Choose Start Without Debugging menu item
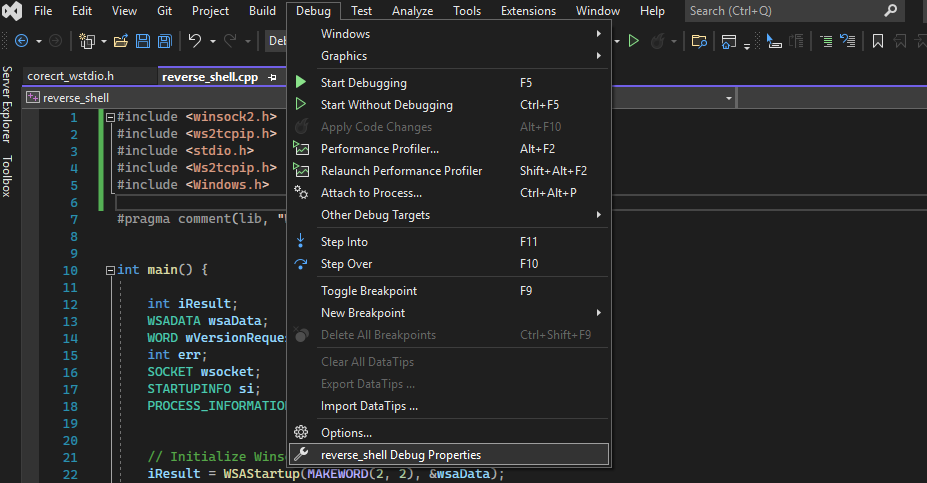 point(449,105)
